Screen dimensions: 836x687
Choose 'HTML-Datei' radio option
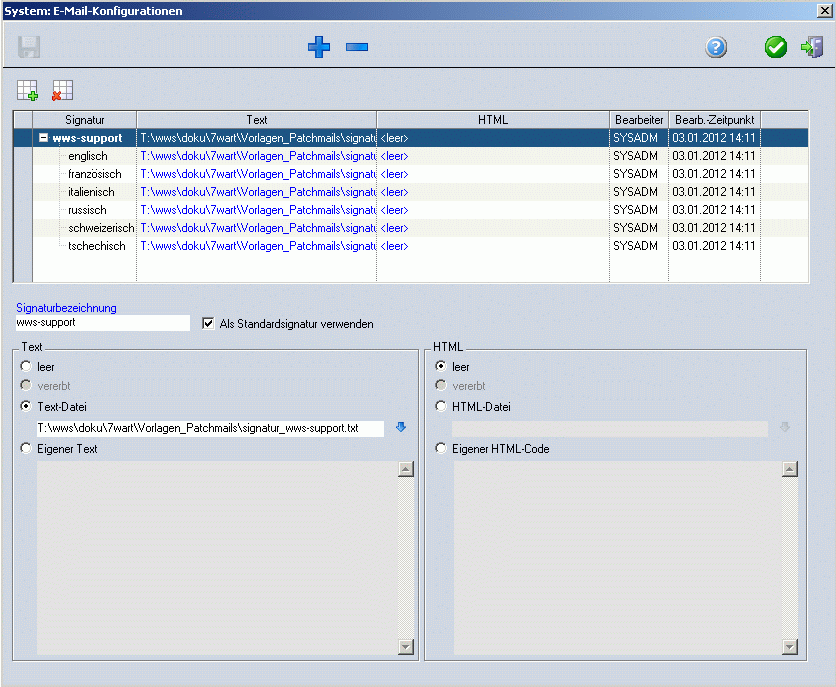pos(441,407)
